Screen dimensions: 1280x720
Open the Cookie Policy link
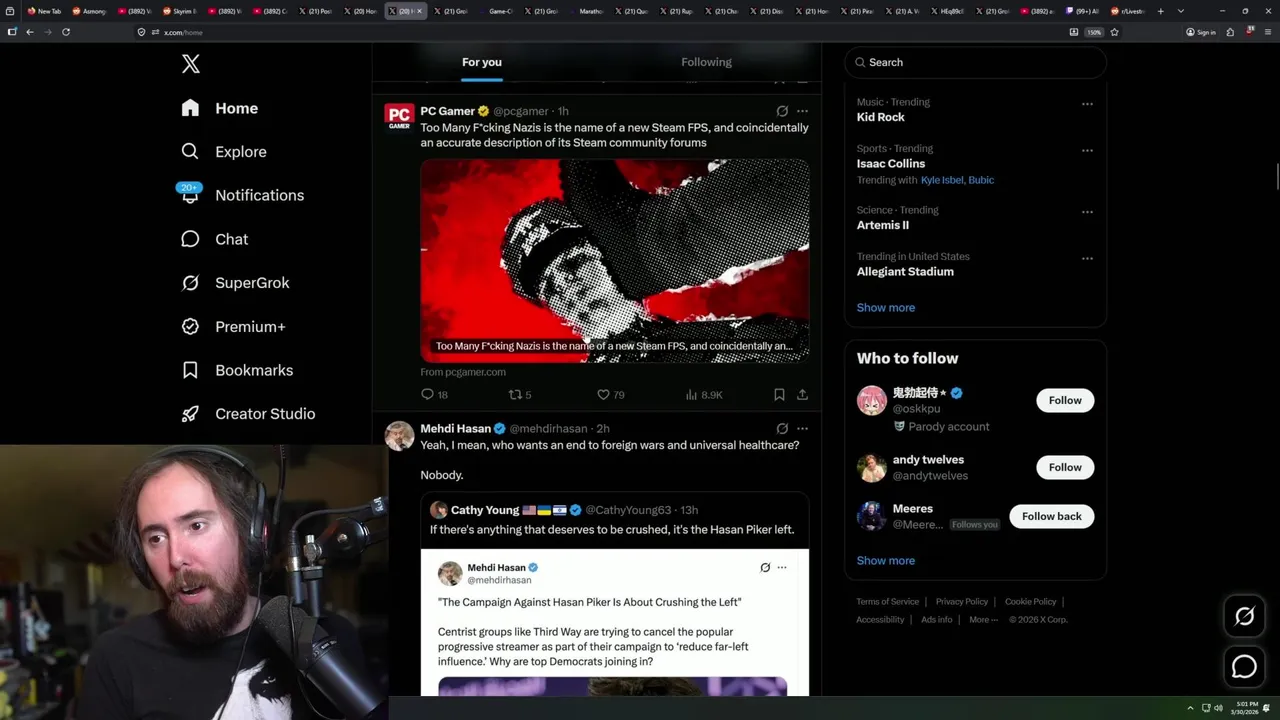[x=1031, y=602]
